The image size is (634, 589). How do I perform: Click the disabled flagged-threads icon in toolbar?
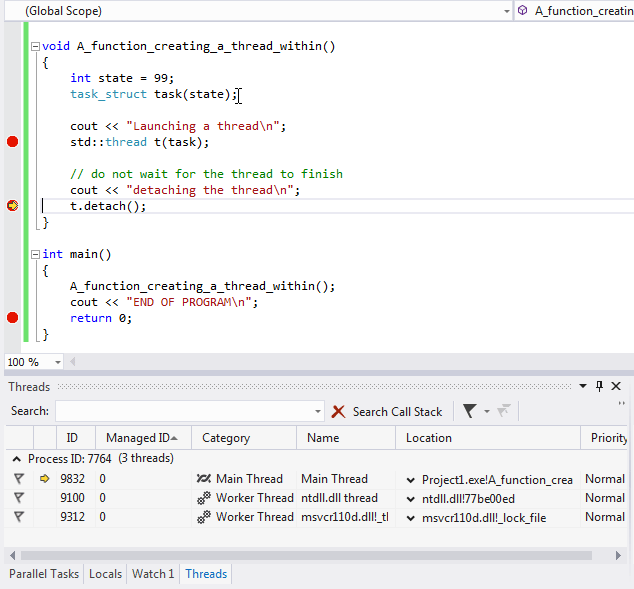[x=504, y=411]
